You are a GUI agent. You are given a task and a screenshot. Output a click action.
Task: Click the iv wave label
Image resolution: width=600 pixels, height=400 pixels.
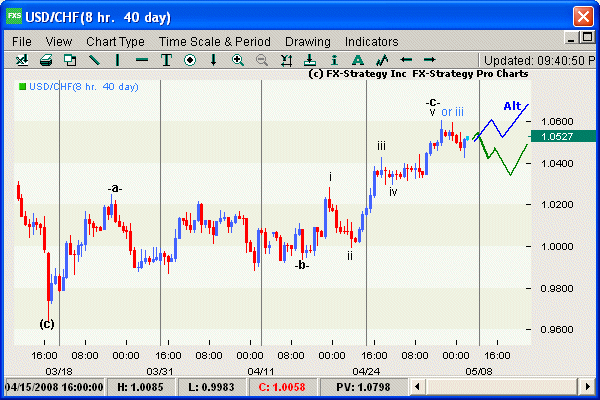[393, 192]
